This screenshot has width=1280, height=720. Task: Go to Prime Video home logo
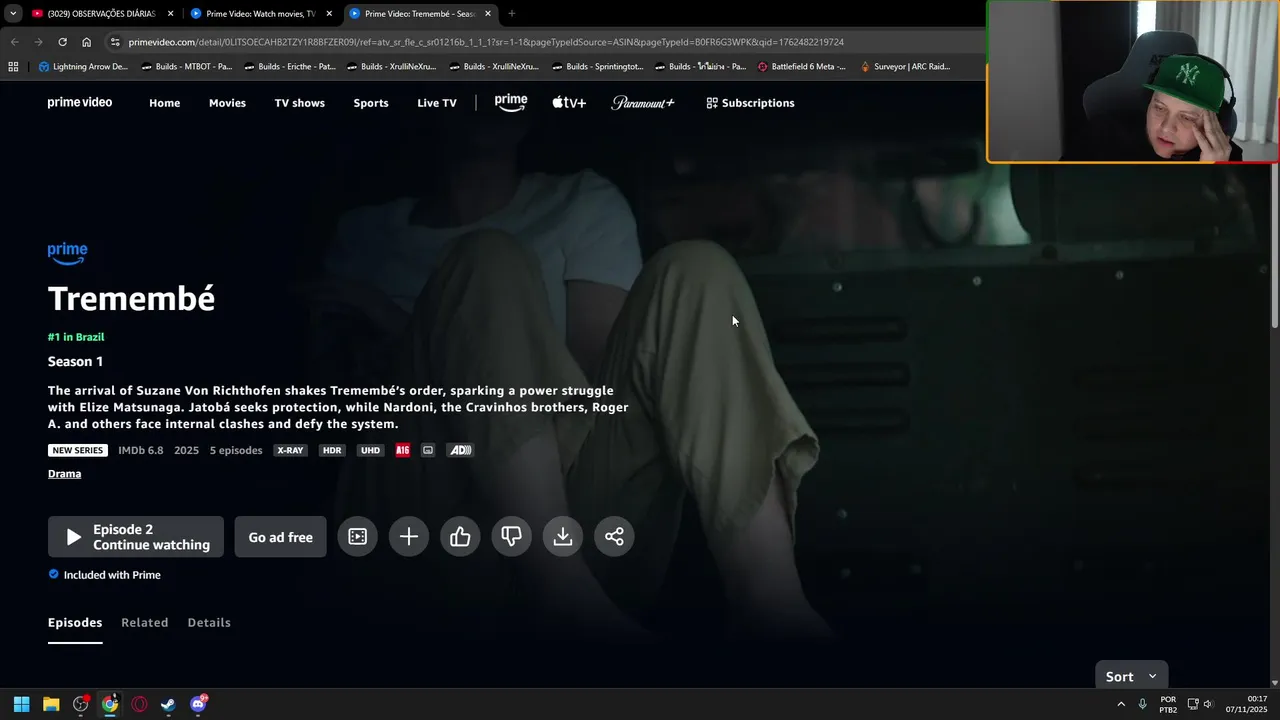pos(80,102)
